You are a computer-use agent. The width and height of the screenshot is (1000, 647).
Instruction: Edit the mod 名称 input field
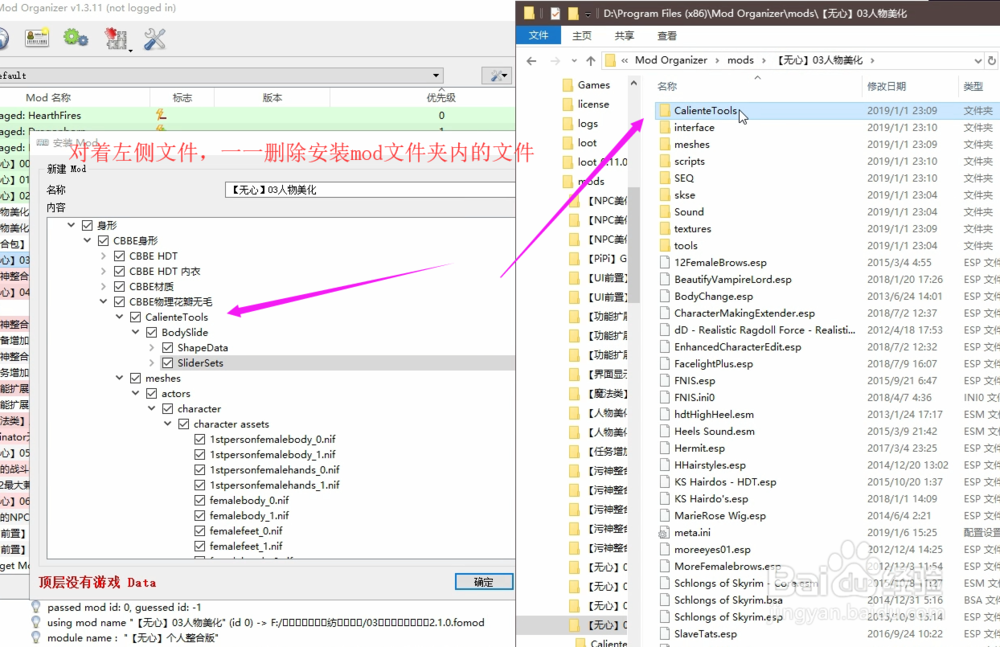coord(369,190)
